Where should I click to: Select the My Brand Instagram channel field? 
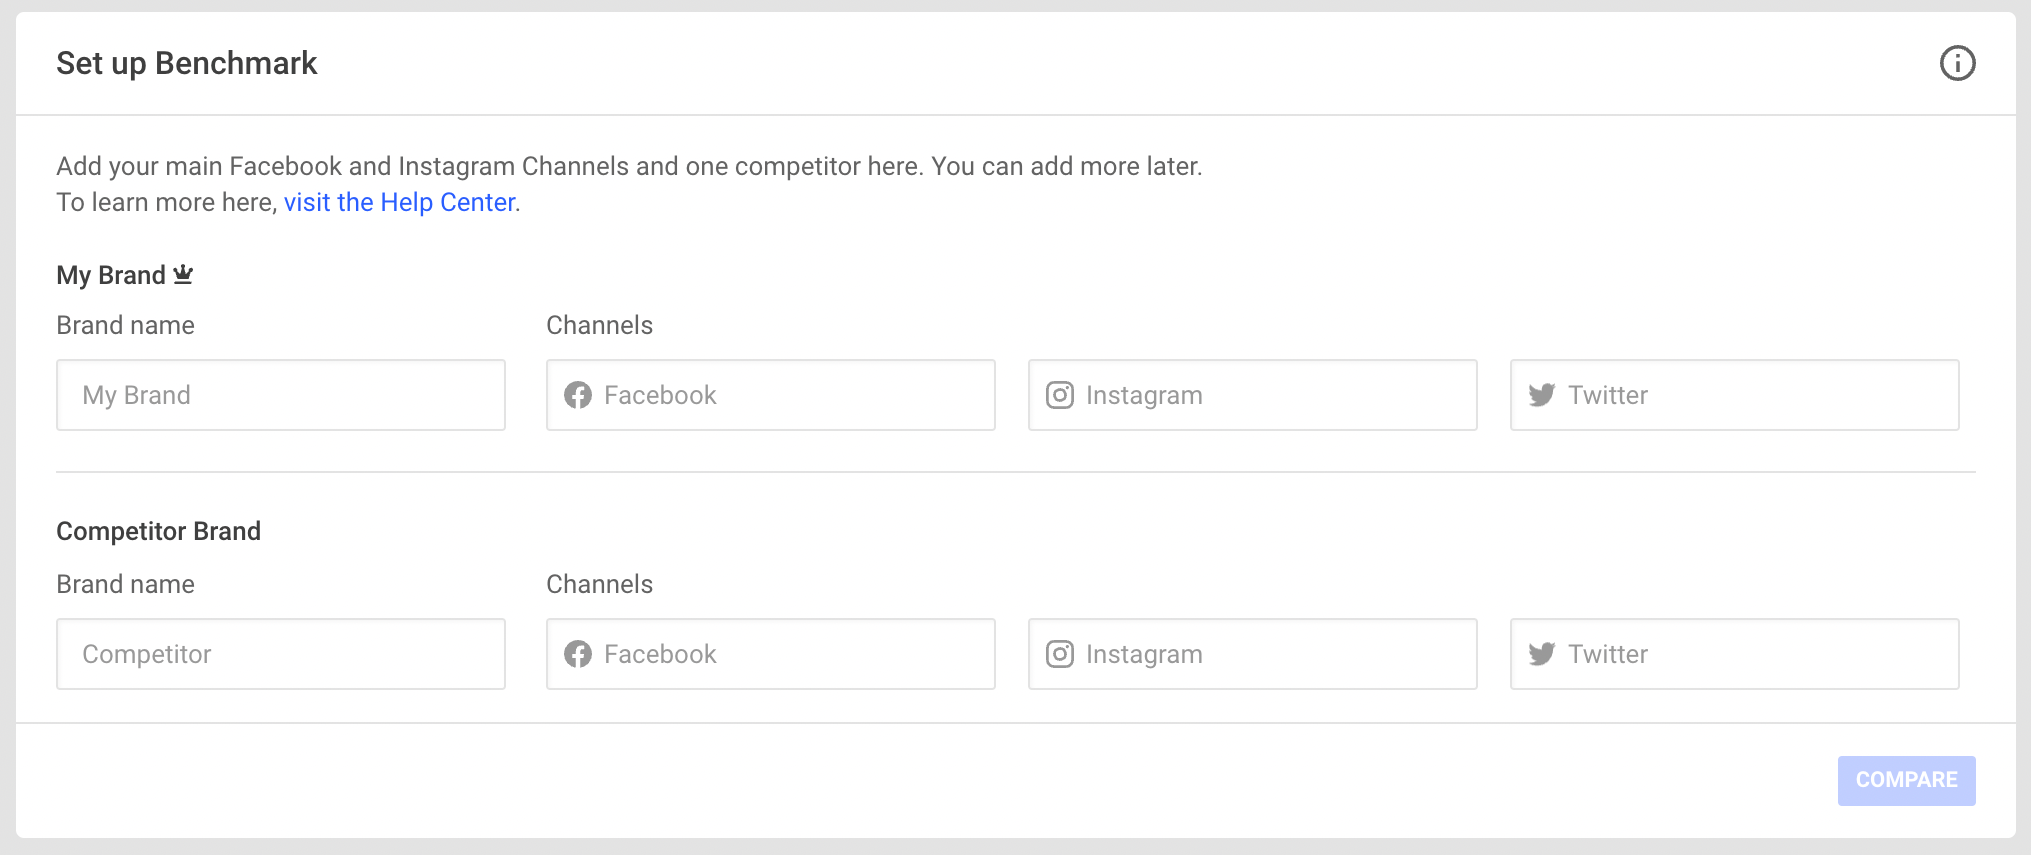pyautogui.click(x=1253, y=395)
